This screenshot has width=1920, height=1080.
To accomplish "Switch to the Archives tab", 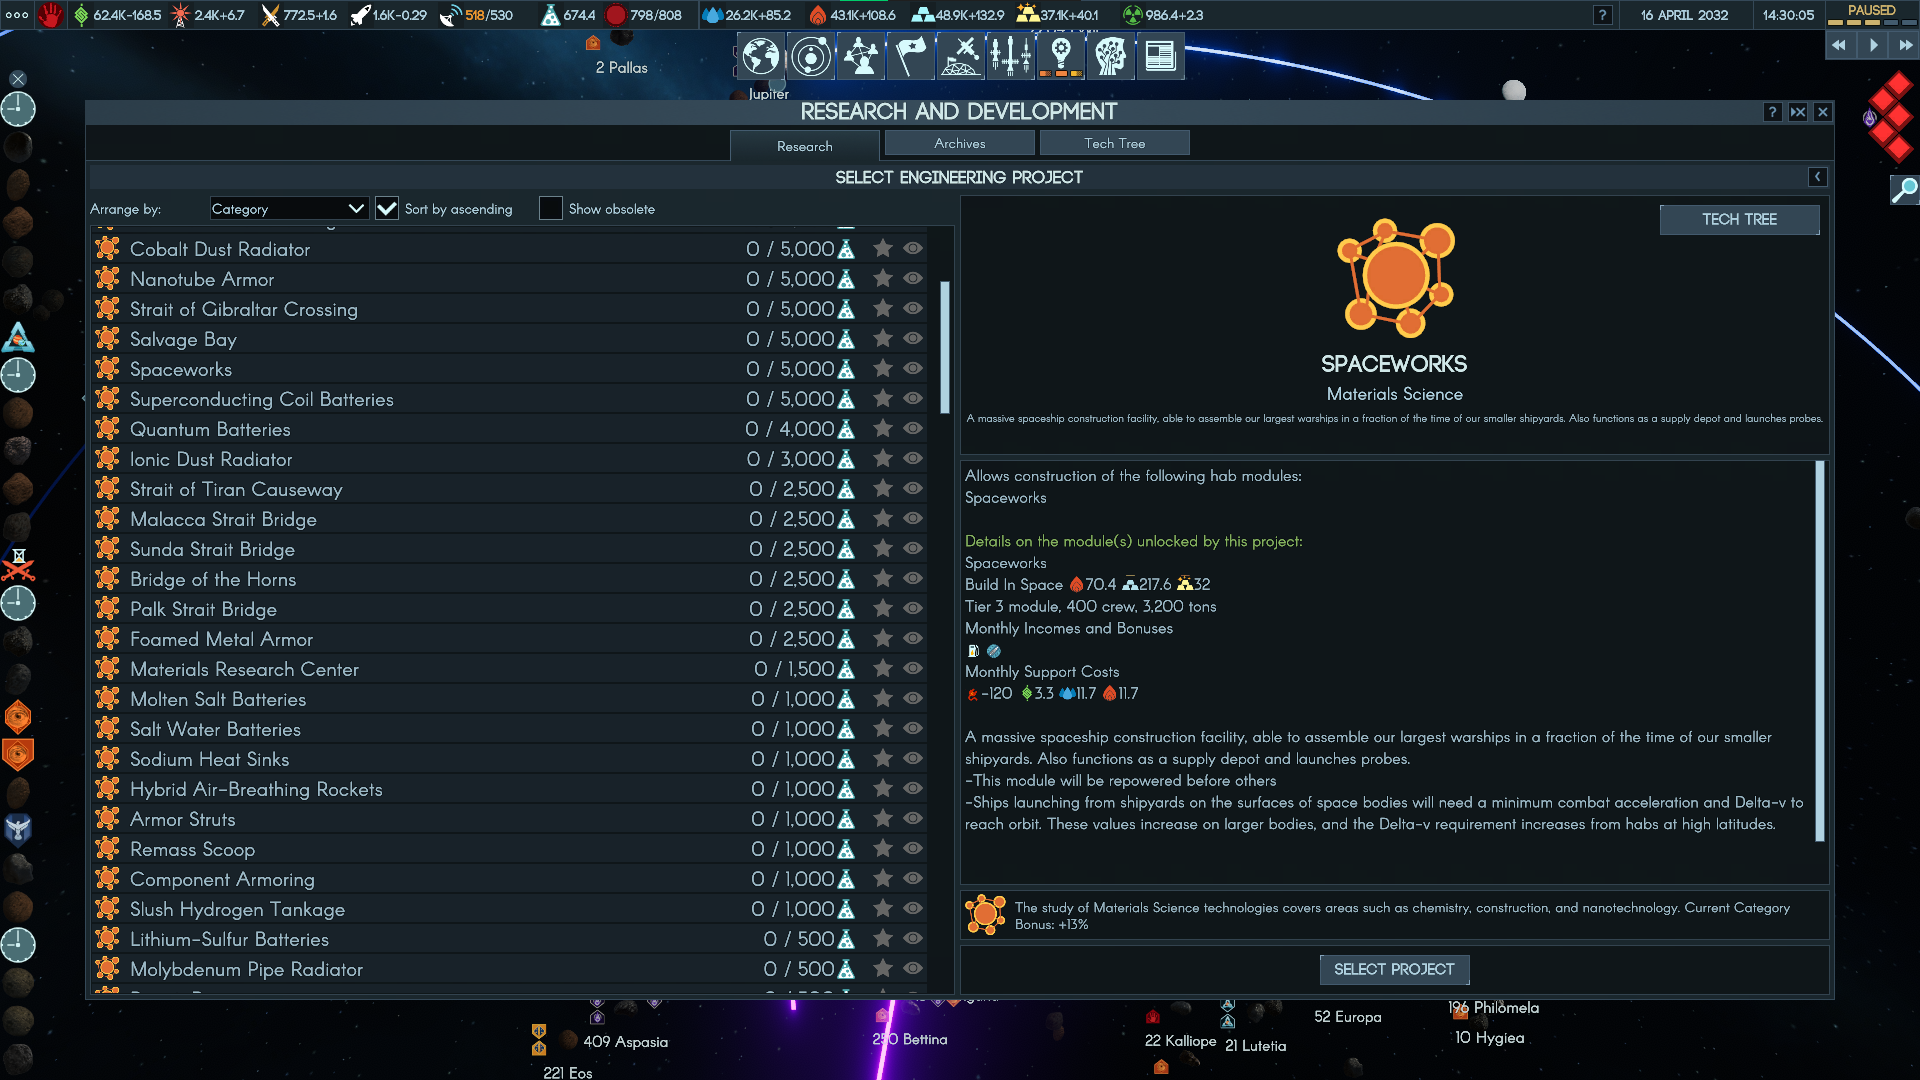I will (959, 144).
